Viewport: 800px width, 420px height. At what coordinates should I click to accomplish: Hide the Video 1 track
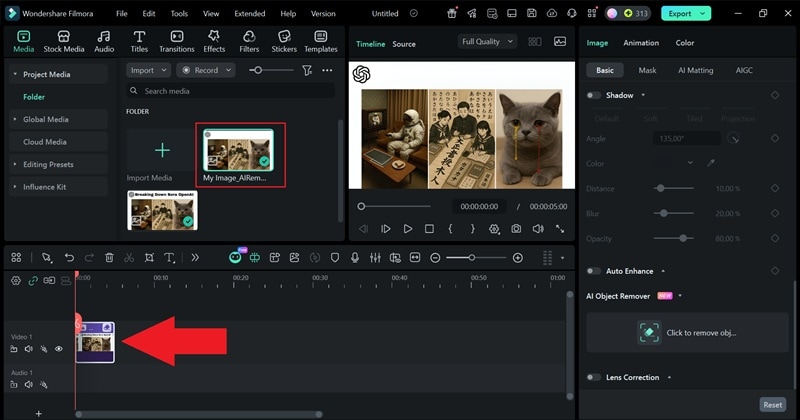(59, 349)
